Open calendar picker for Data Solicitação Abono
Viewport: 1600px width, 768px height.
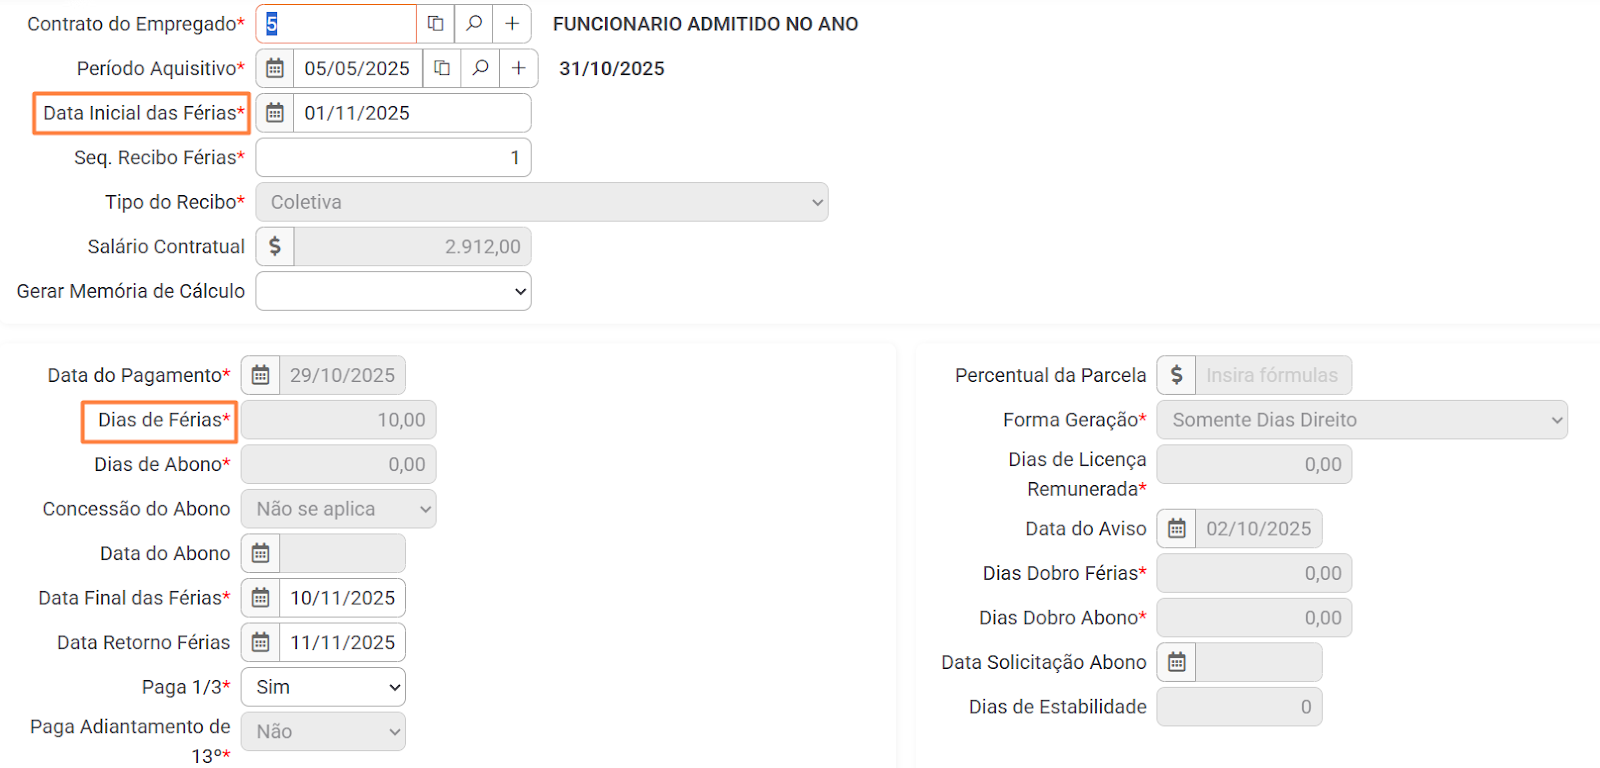[1177, 662]
